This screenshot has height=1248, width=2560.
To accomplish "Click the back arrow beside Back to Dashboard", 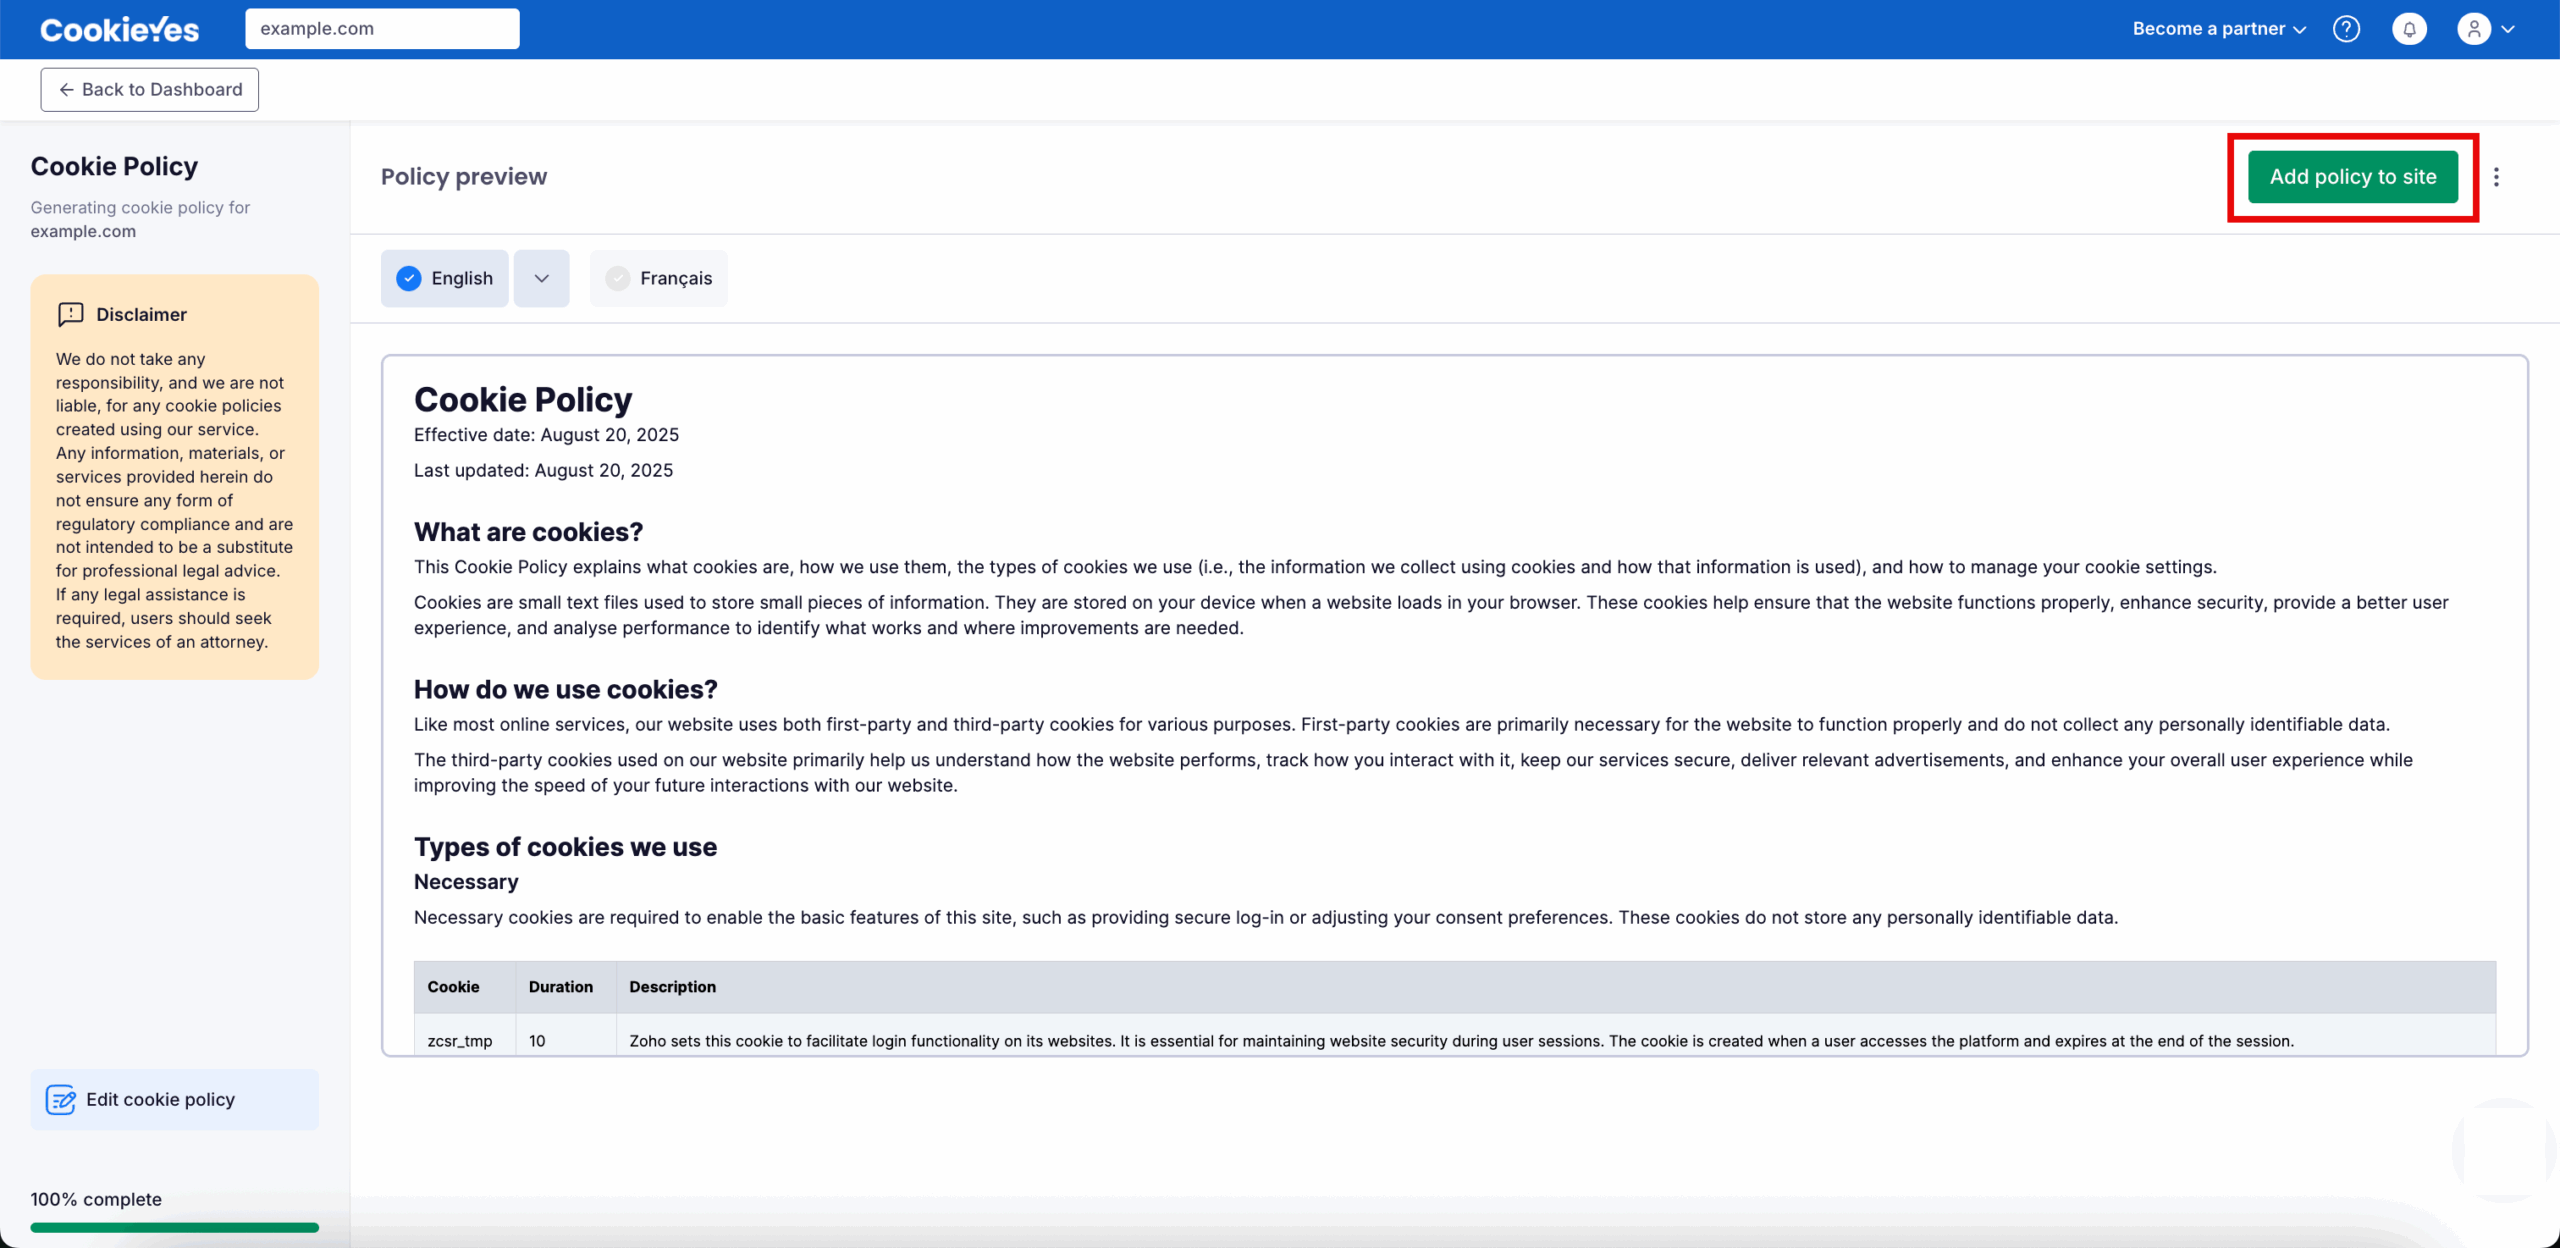I will [x=66, y=89].
